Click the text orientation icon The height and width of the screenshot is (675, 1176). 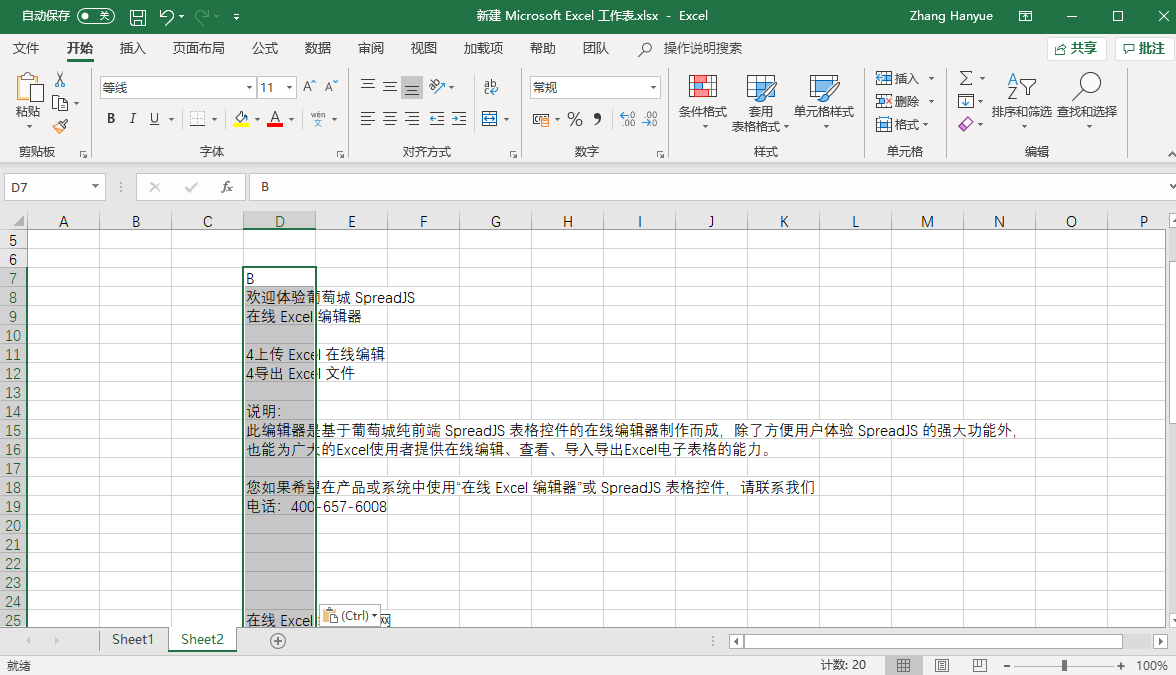pyautogui.click(x=437, y=87)
